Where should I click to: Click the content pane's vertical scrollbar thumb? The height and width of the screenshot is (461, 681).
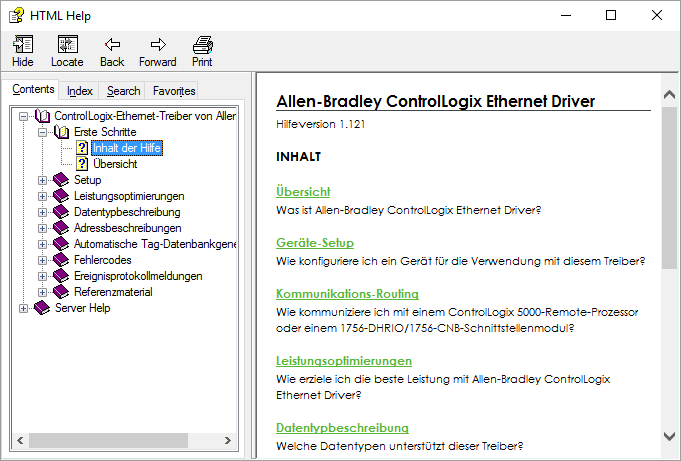tap(669, 188)
